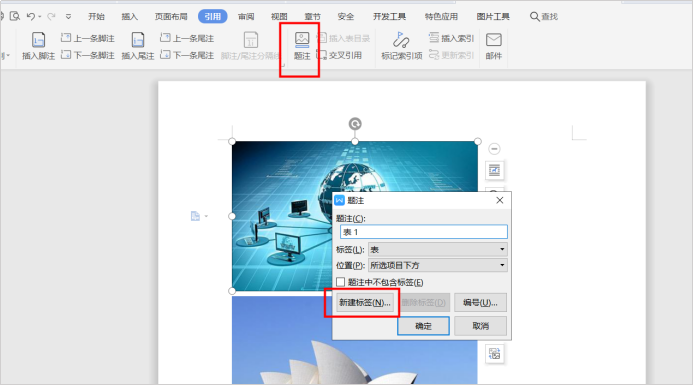This screenshot has height=386, width=694.
Task: Click the paragraph marker icon left of the picture
Action: tap(195, 216)
